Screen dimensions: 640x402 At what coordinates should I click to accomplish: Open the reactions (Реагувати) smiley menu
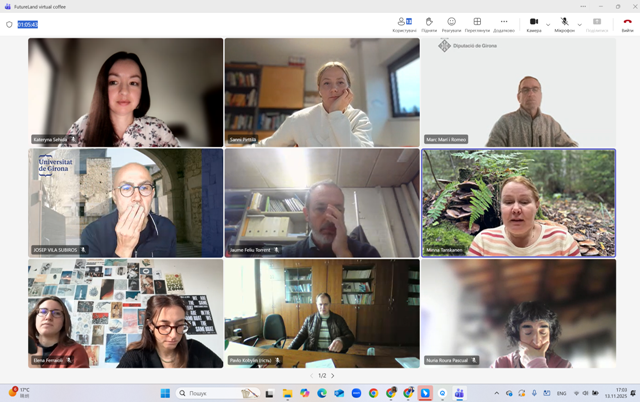tap(452, 22)
